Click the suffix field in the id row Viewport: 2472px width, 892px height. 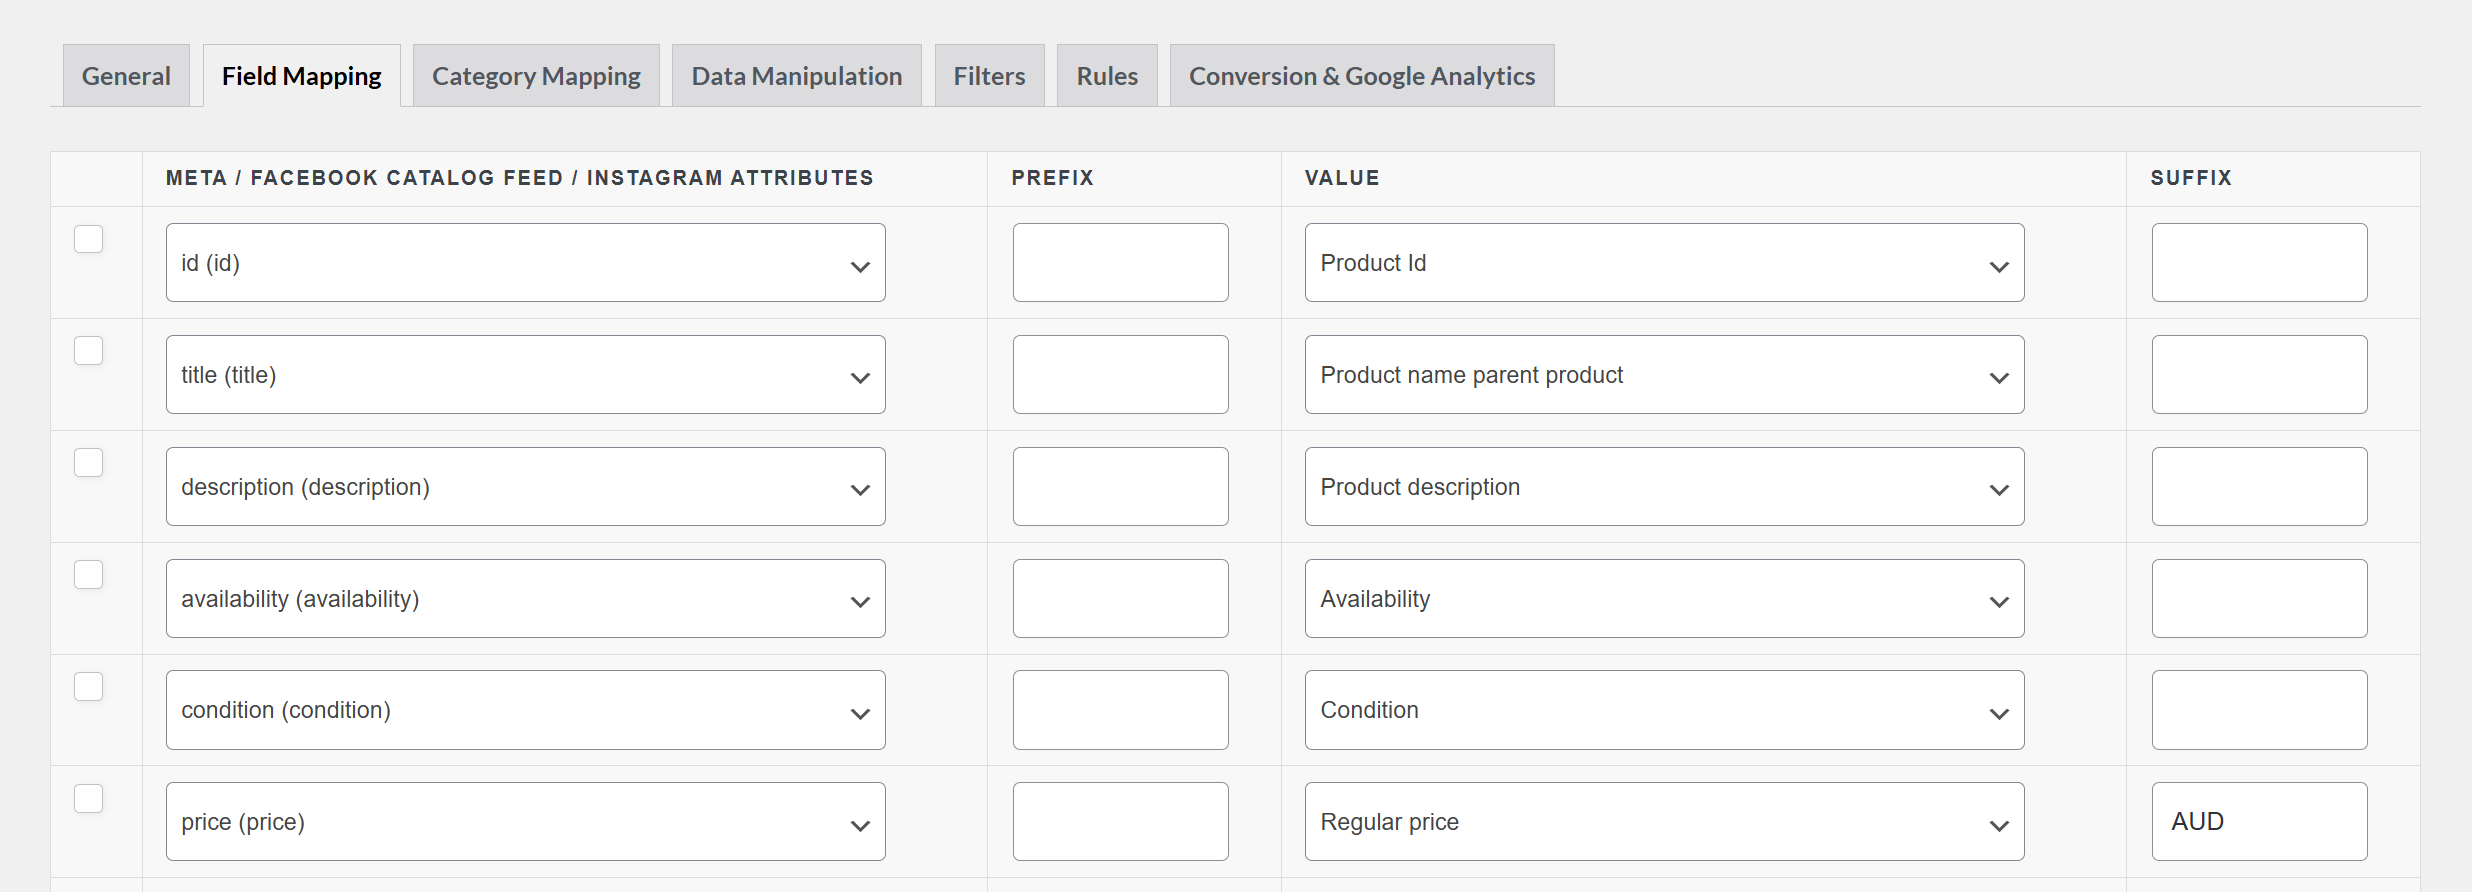(x=2259, y=263)
